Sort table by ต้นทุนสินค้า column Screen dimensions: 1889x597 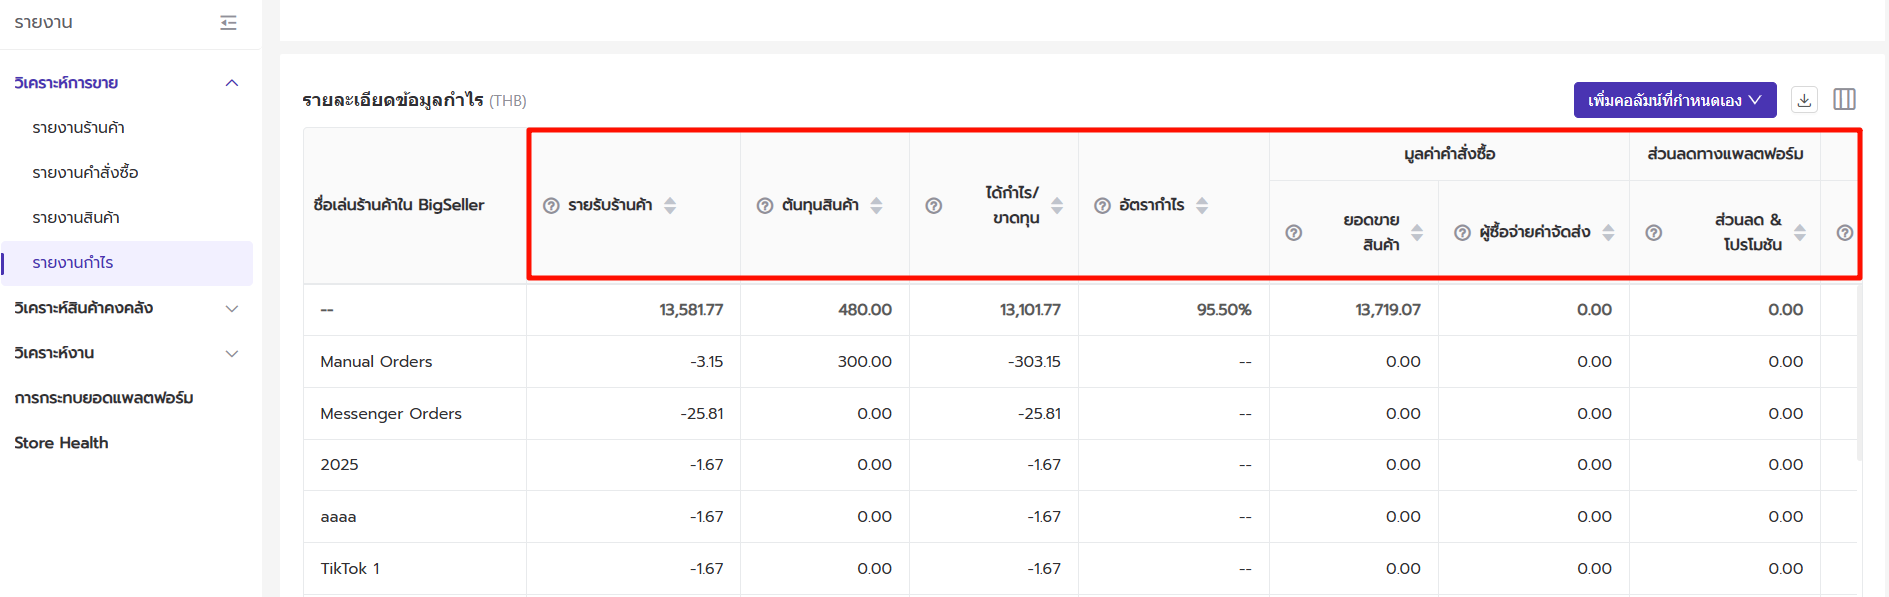[876, 205]
